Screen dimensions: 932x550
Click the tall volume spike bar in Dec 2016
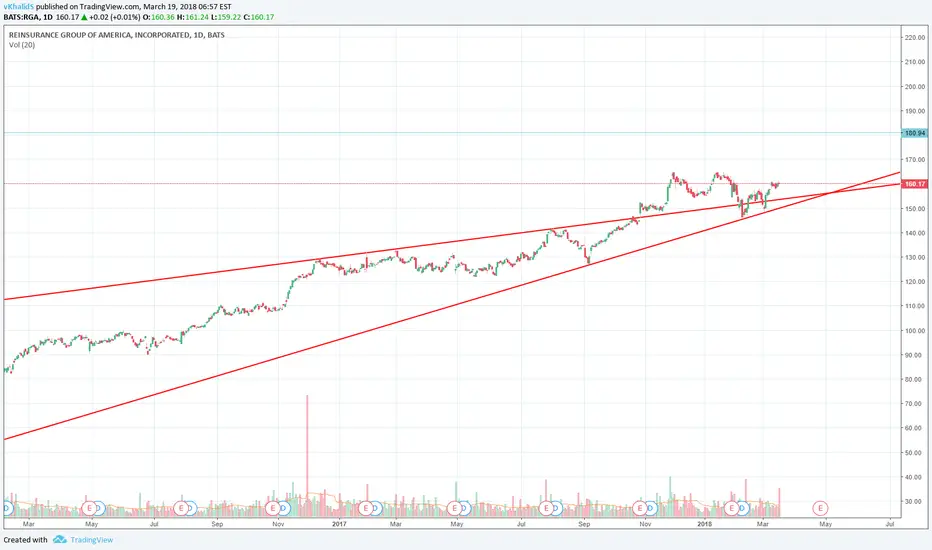coord(307,455)
